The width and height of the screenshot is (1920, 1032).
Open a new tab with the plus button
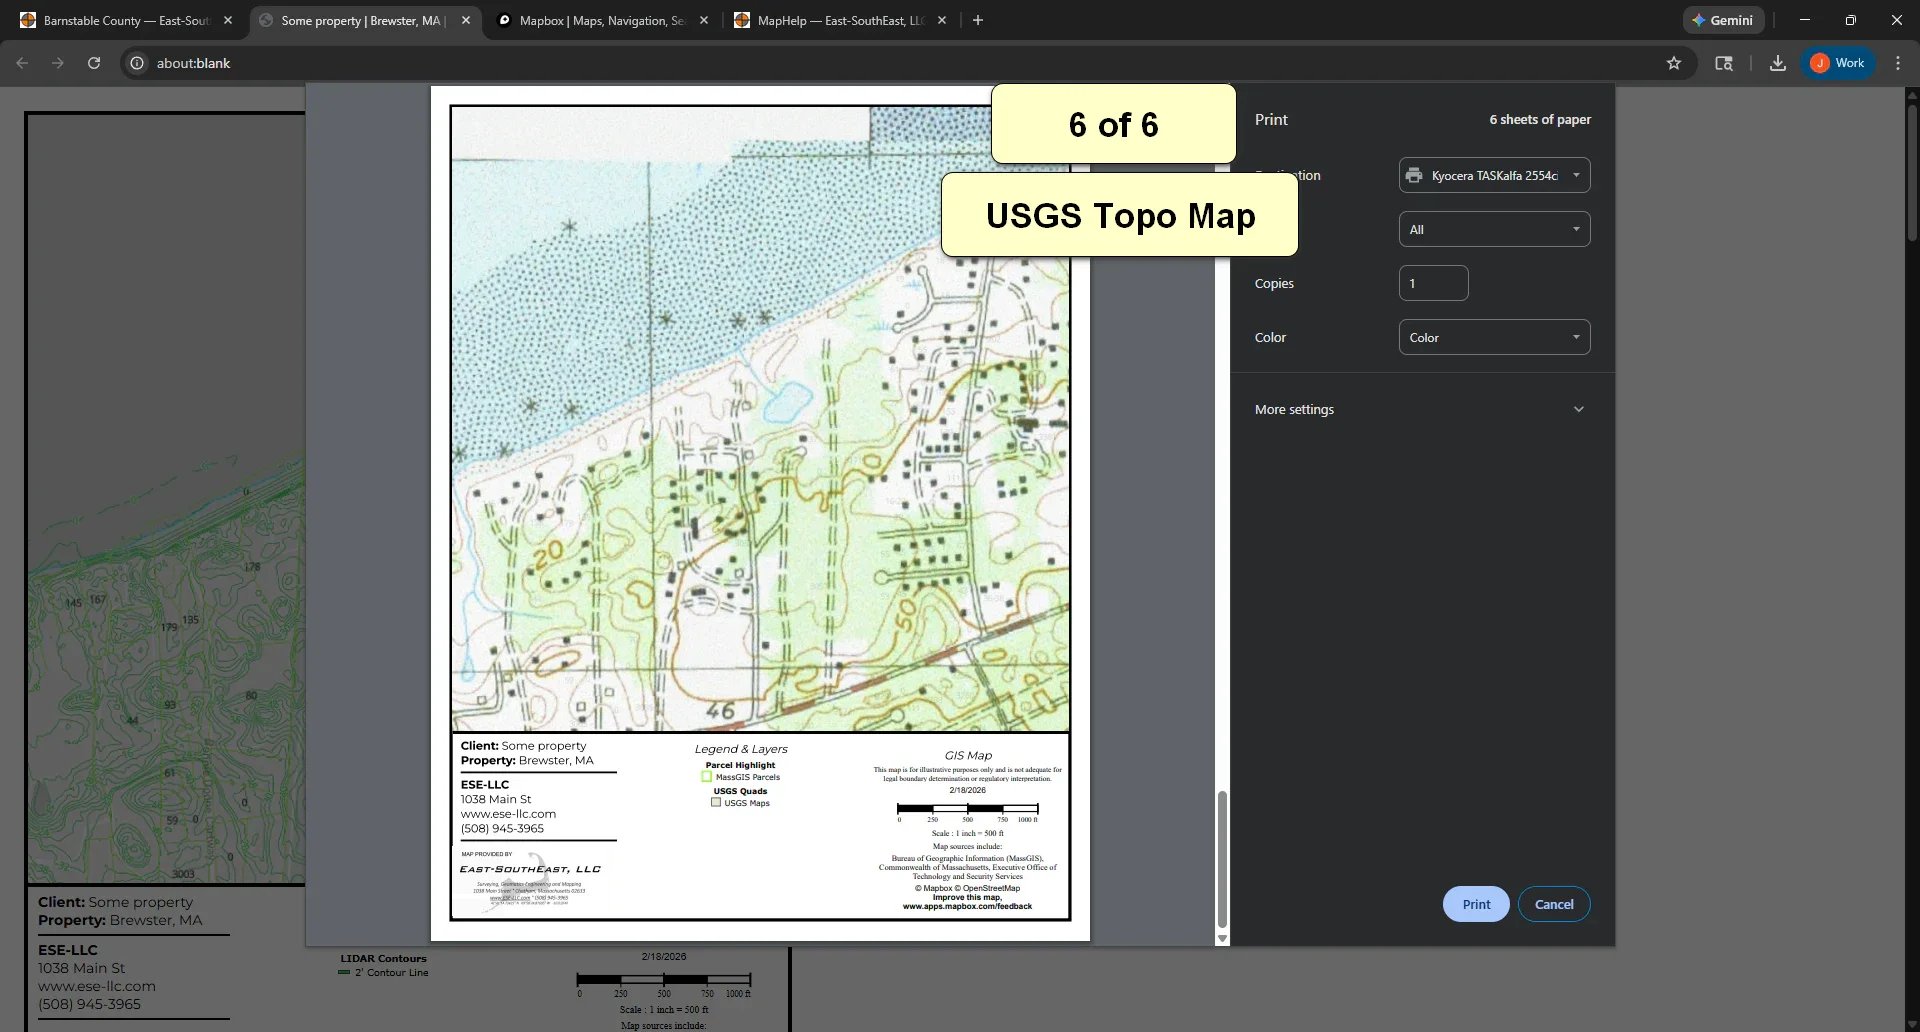[977, 20]
